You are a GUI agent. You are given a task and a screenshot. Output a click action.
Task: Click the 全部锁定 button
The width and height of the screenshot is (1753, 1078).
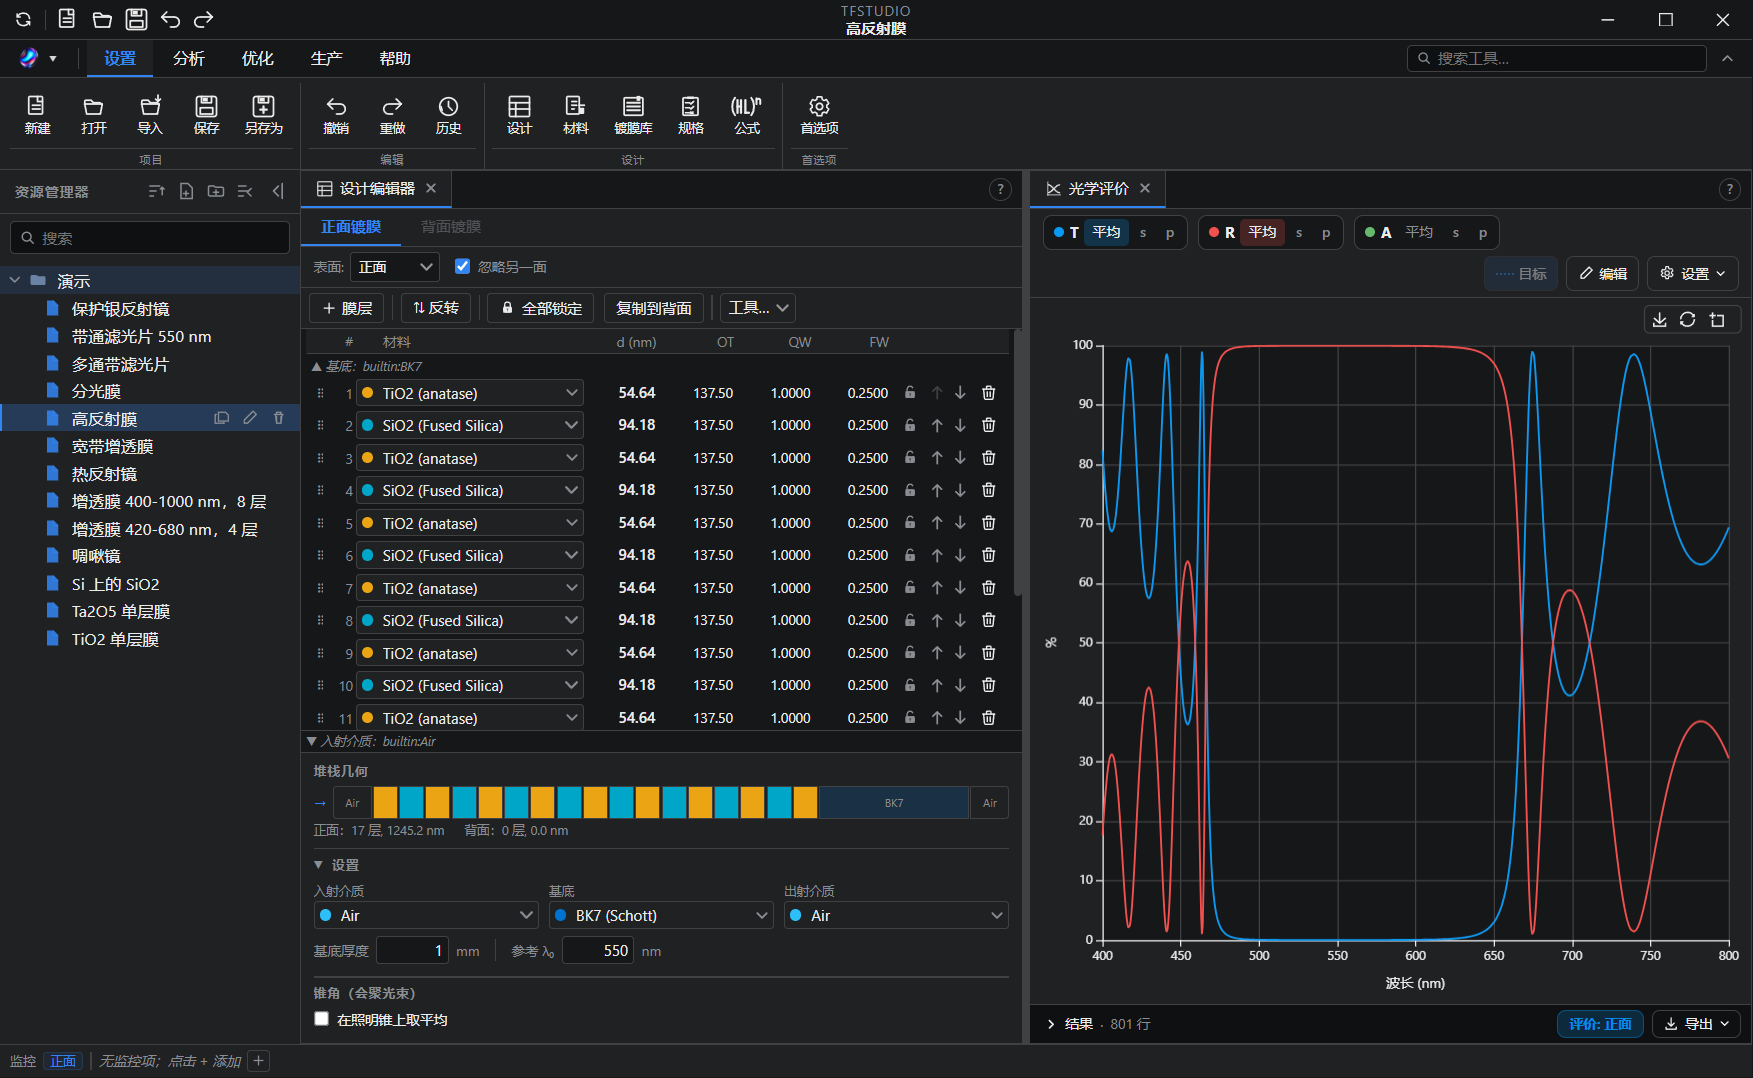[541, 308]
